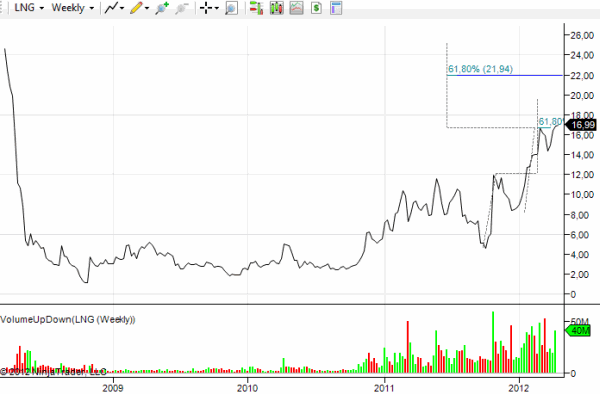
Task: Click the zoom frame magnifier icon
Action: click(232, 8)
